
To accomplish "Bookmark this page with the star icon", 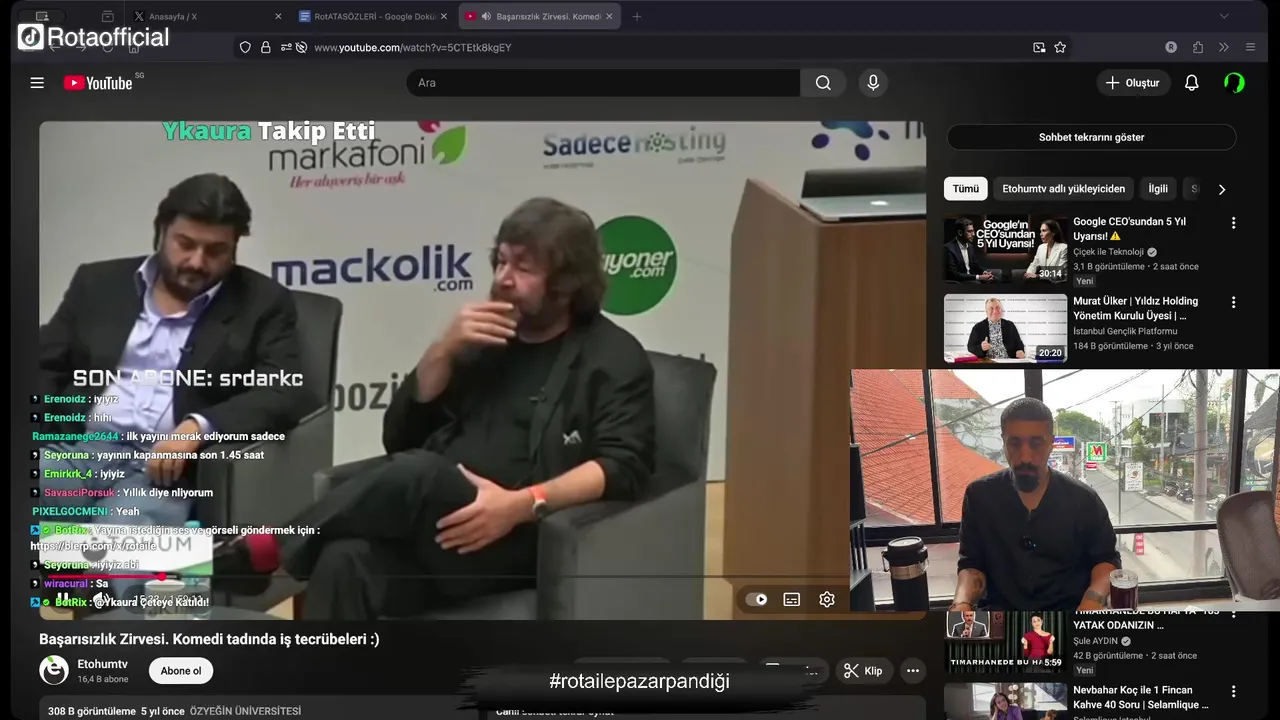I will [x=1060, y=47].
